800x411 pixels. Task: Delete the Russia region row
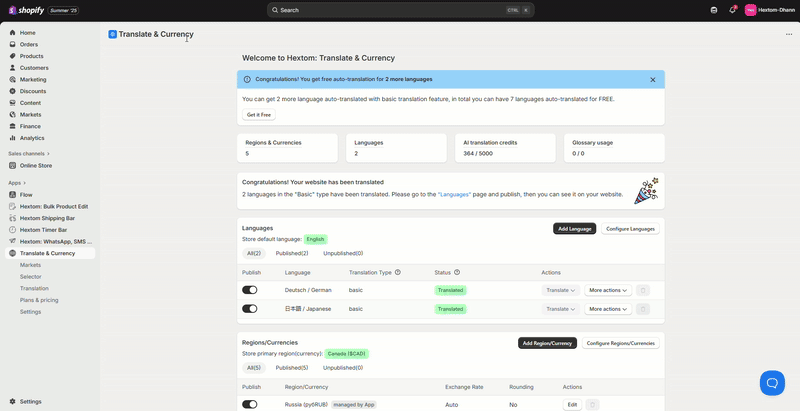click(592, 405)
